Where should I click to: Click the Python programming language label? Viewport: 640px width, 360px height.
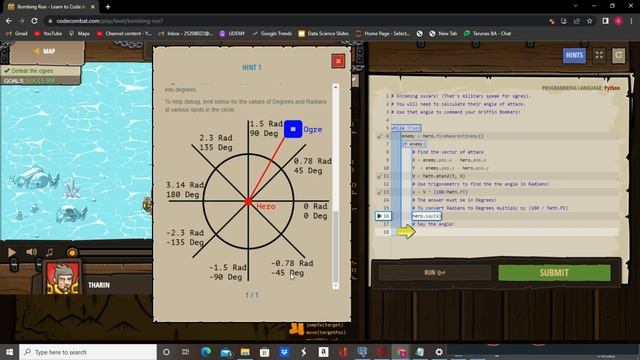click(x=611, y=88)
